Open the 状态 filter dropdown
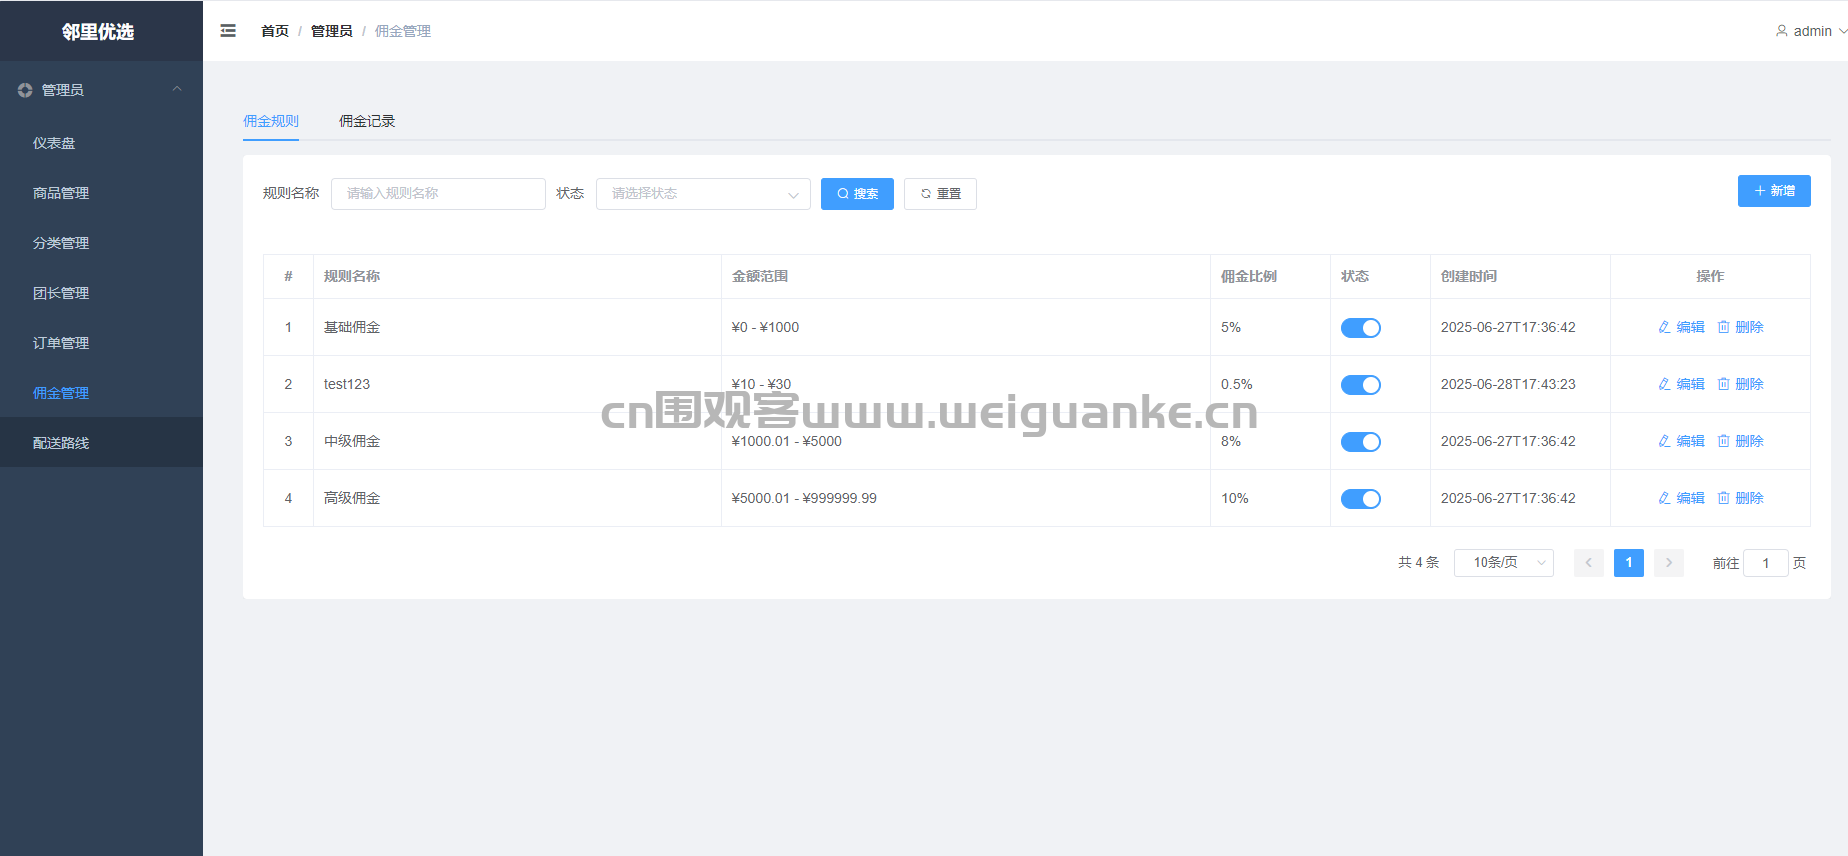 click(x=703, y=194)
